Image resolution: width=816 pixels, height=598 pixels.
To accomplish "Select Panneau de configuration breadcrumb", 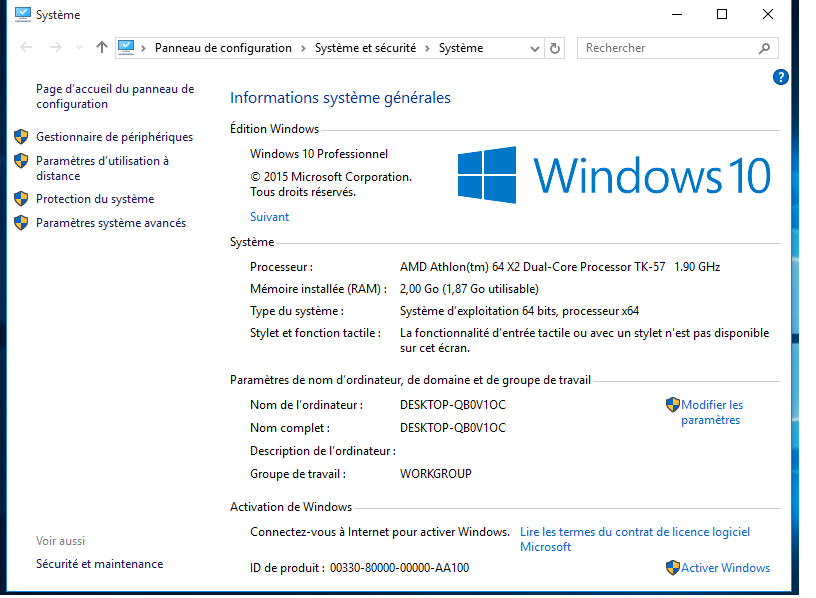I will pos(223,48).
